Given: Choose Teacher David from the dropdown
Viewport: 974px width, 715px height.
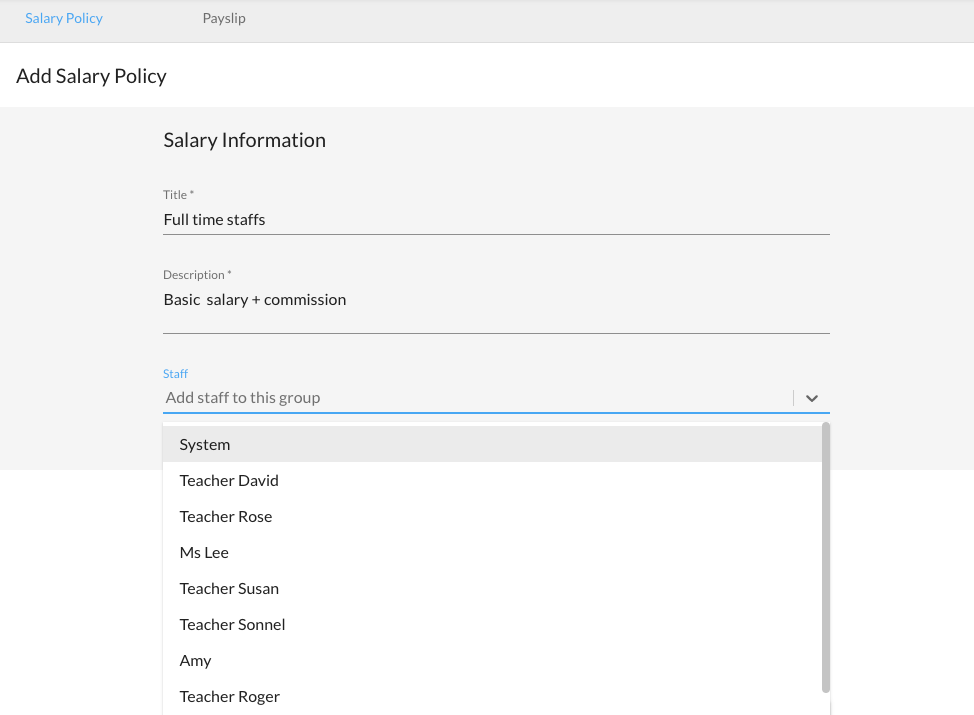Looking at the screenshot, I should (229, 481).
